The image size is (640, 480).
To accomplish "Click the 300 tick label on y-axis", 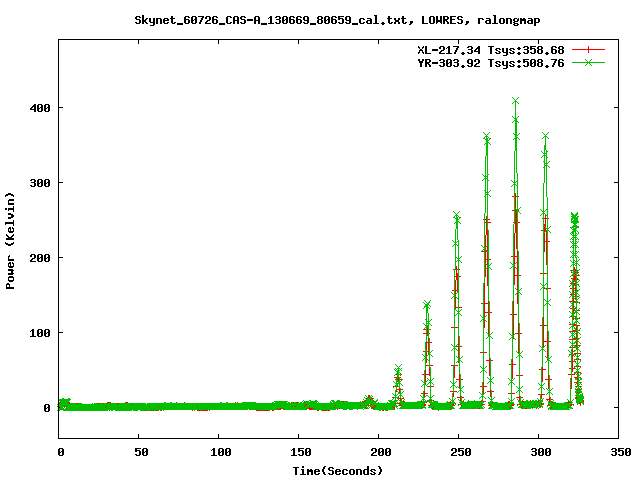I will click(x=40, y=183).
